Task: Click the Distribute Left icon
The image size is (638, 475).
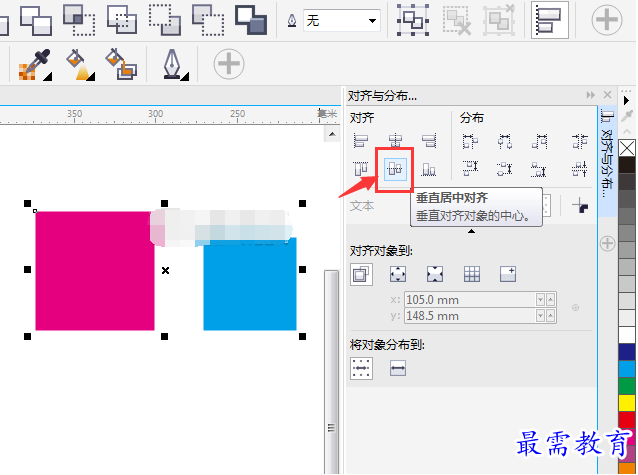Action: 470,141
